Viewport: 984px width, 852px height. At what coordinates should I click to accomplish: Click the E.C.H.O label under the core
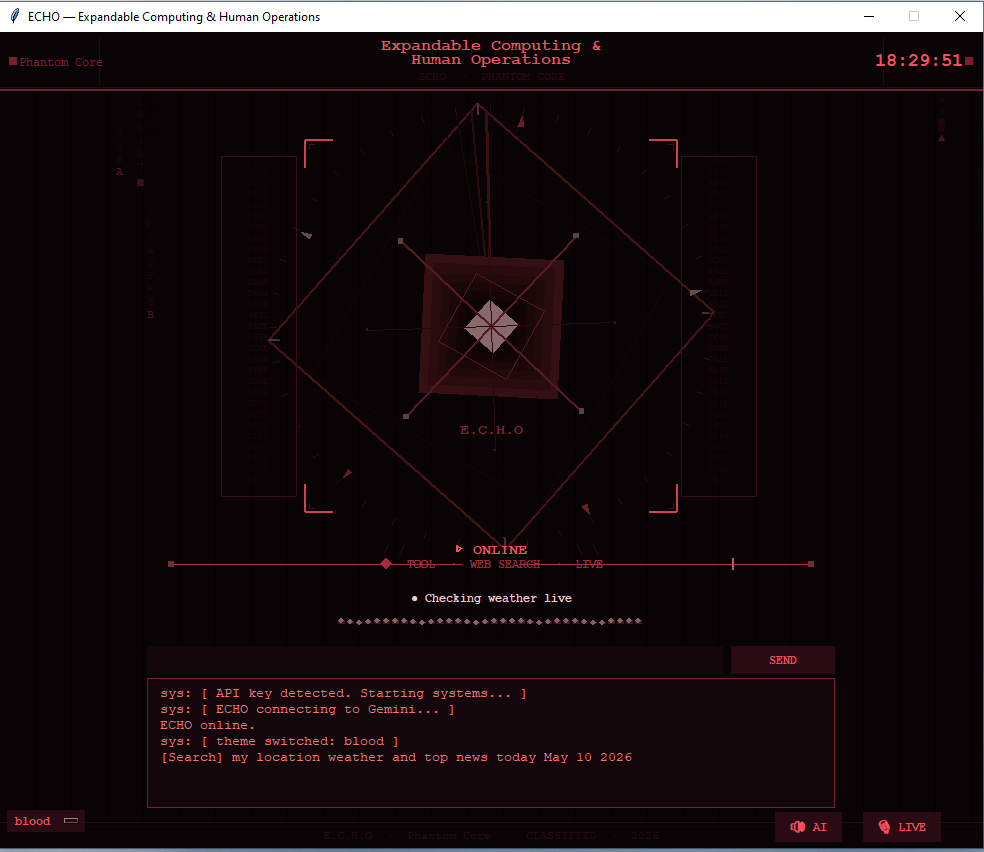(492, 430)
